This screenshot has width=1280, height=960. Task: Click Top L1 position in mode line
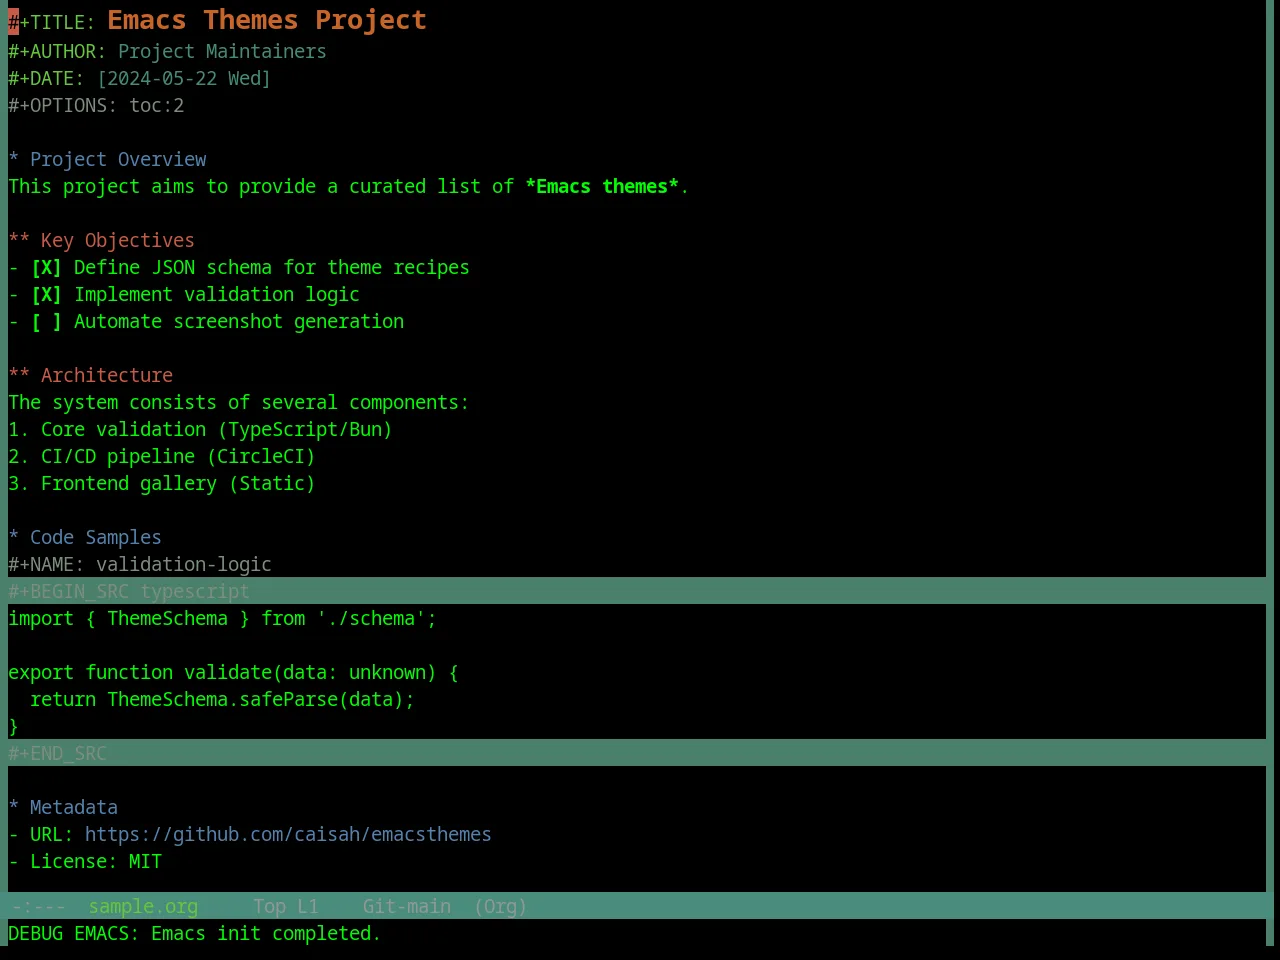tap(286, 907)
